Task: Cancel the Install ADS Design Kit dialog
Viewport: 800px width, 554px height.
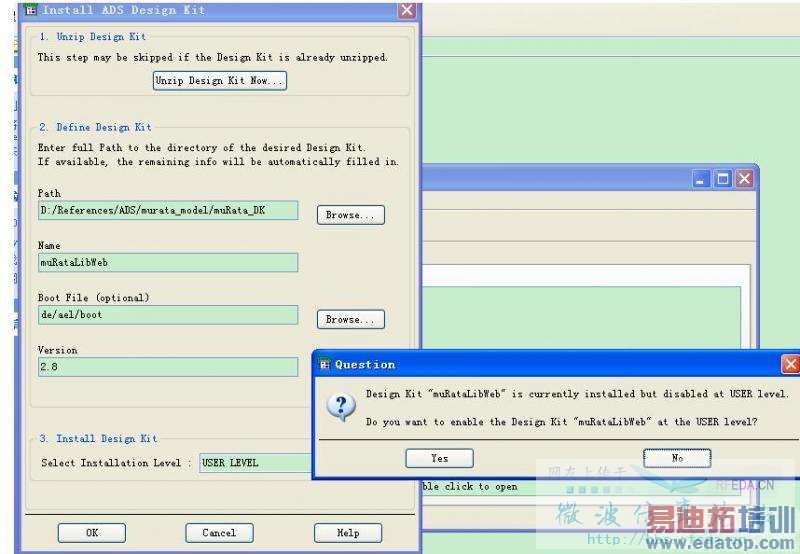Action: [x=219, y=533]
